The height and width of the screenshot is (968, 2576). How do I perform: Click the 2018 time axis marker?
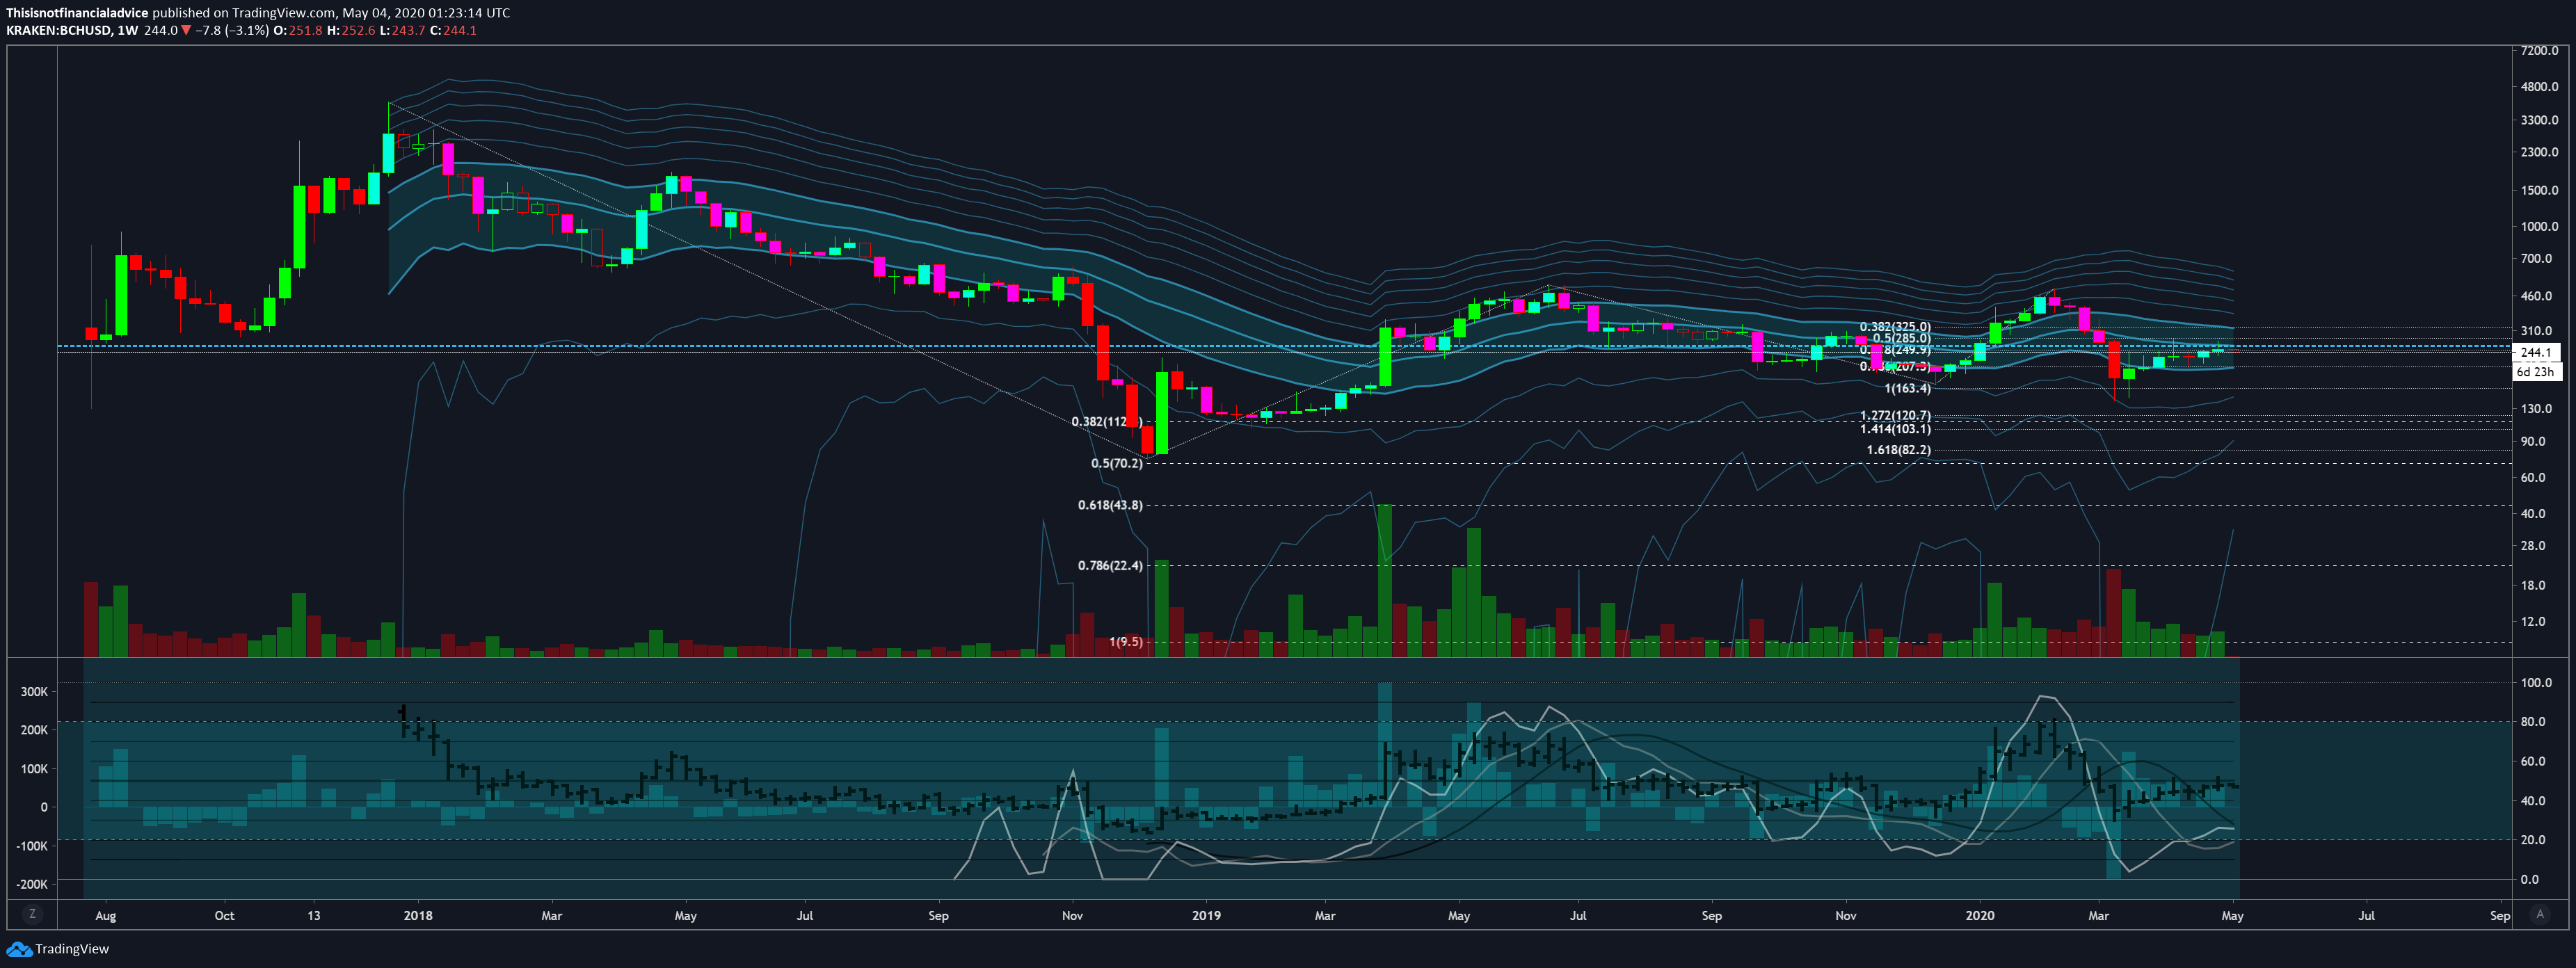click(x=418, y=915)
